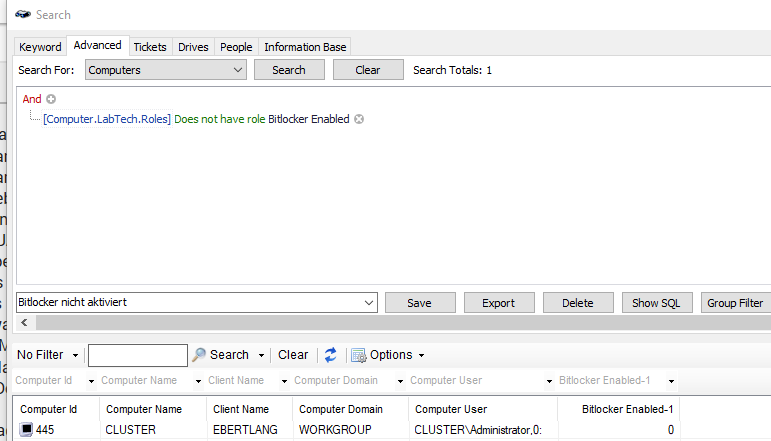Image resolution: width=771 pixels, height=441 pixels.
Task: Click the horizontal scrollbar left arrow
Action: 24,323
